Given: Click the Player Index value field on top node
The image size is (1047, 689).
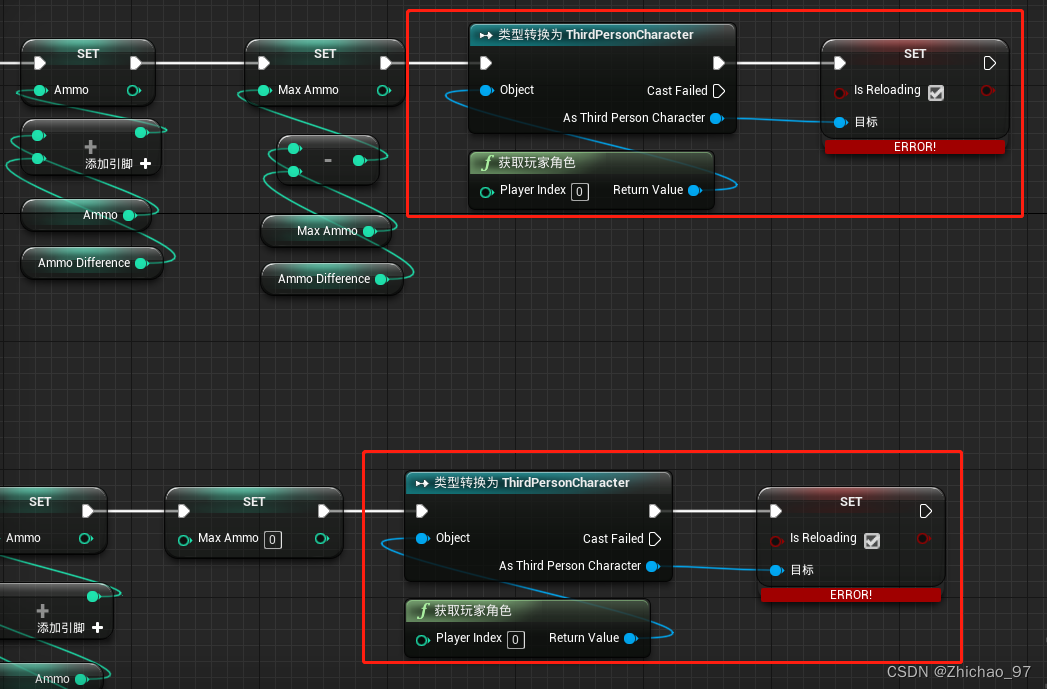Looking at the screenshot, I should [579, 191].
